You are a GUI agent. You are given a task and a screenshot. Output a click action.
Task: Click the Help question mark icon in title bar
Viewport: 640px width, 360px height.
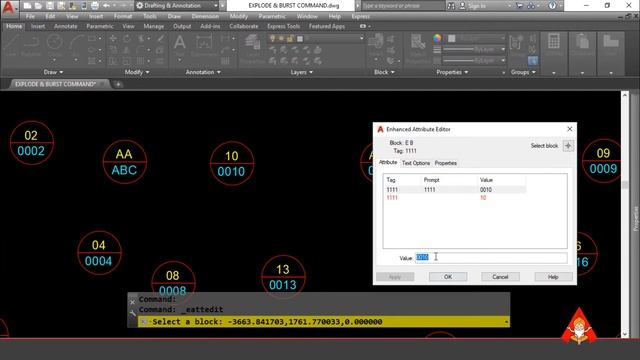552,6
